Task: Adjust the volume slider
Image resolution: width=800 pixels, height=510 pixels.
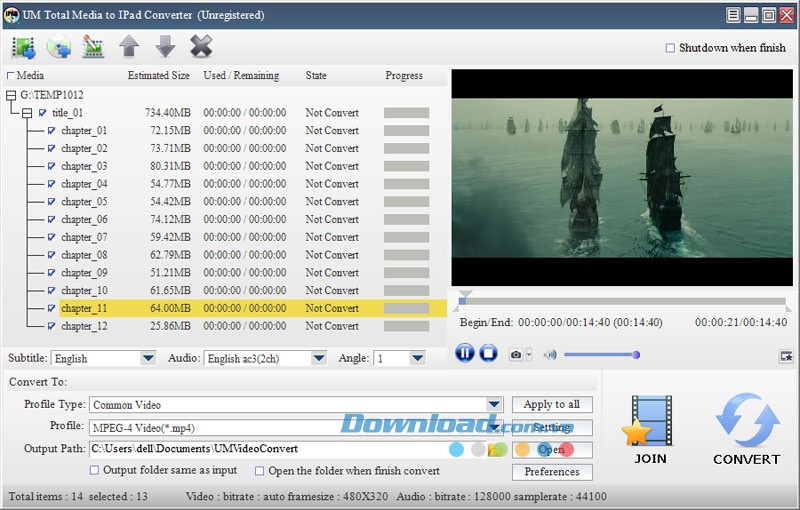Action: click(601, 355)
